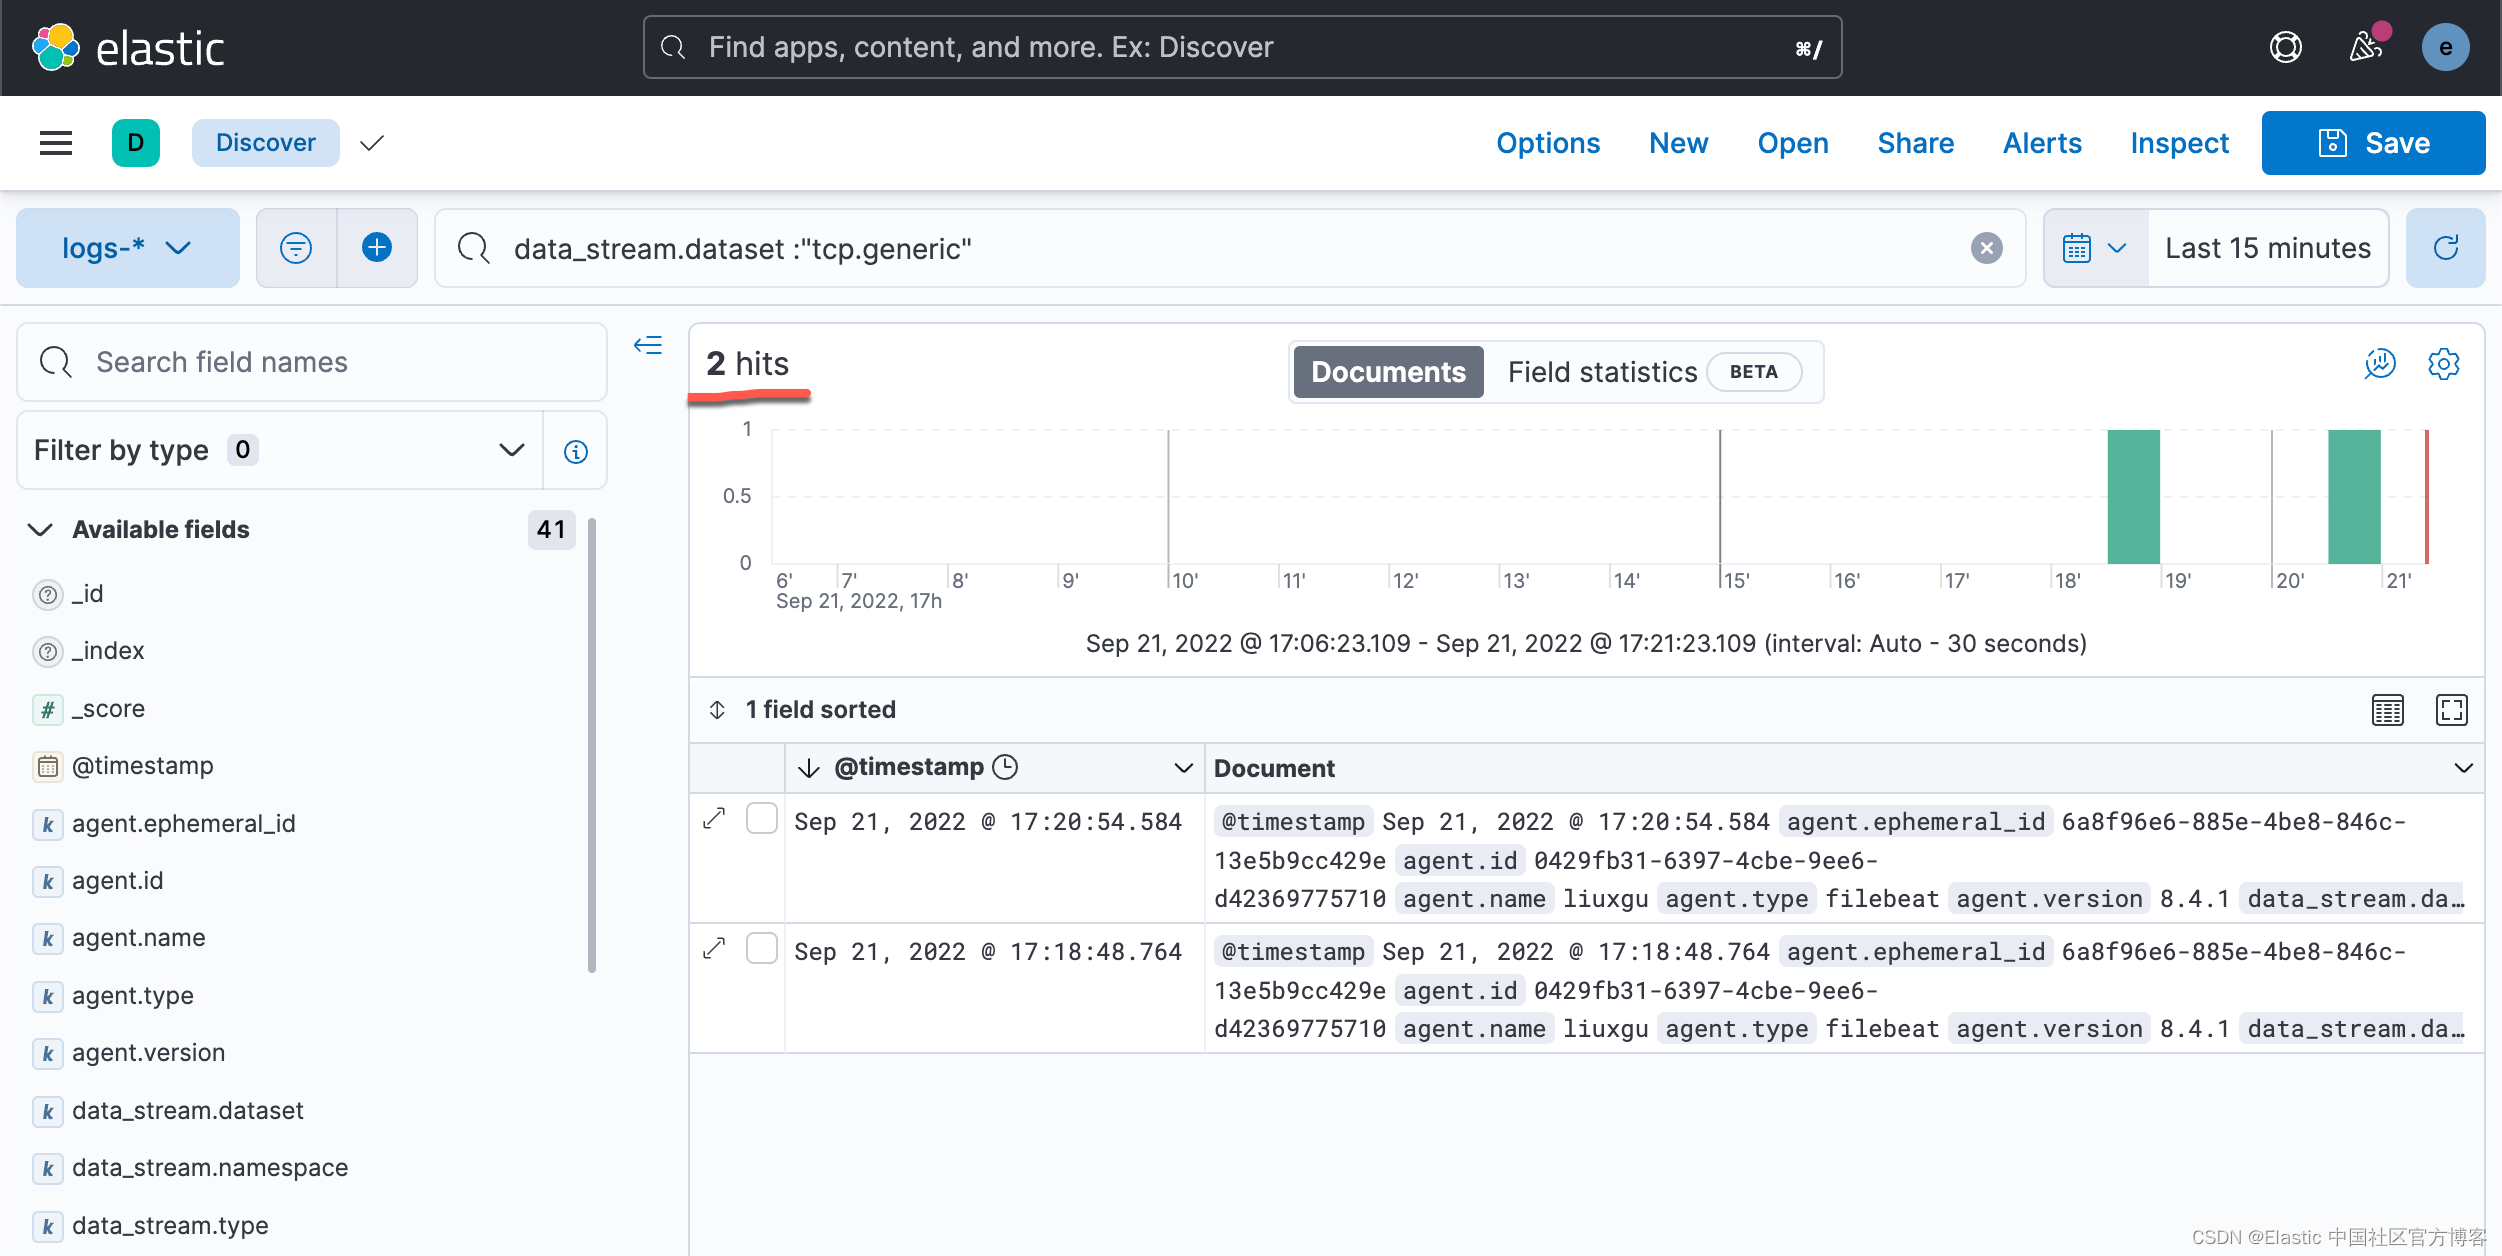Select the first document row checkbox
The height and width of the screenshot is (1256, 2502).
762,818
